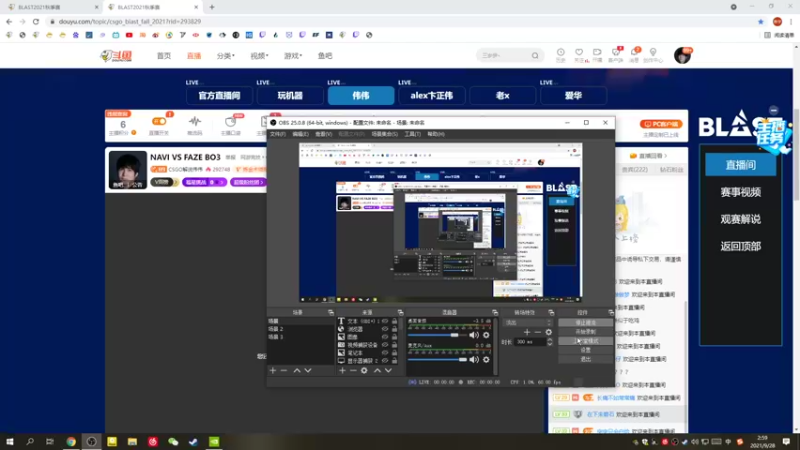
Task: Open the 淡出 transition type dropdown
Action: click(528, 322)
